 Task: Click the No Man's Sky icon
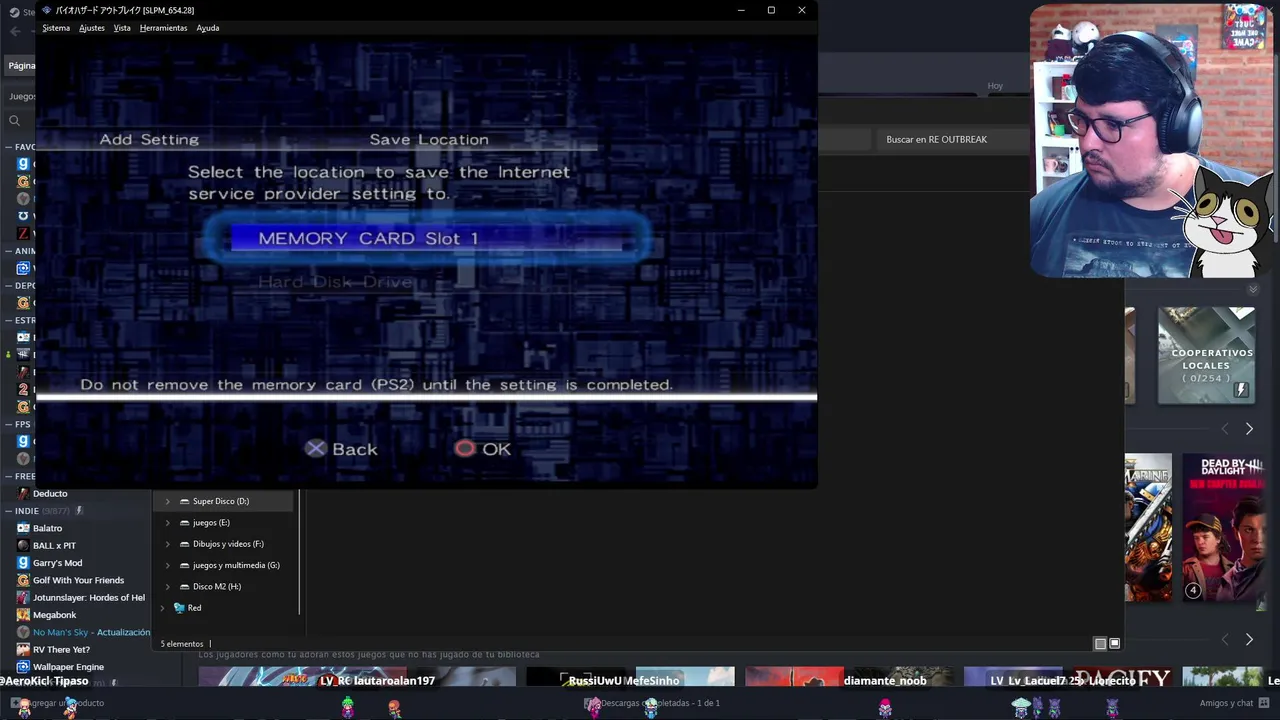pyautogui.click(x=23, y=632)
